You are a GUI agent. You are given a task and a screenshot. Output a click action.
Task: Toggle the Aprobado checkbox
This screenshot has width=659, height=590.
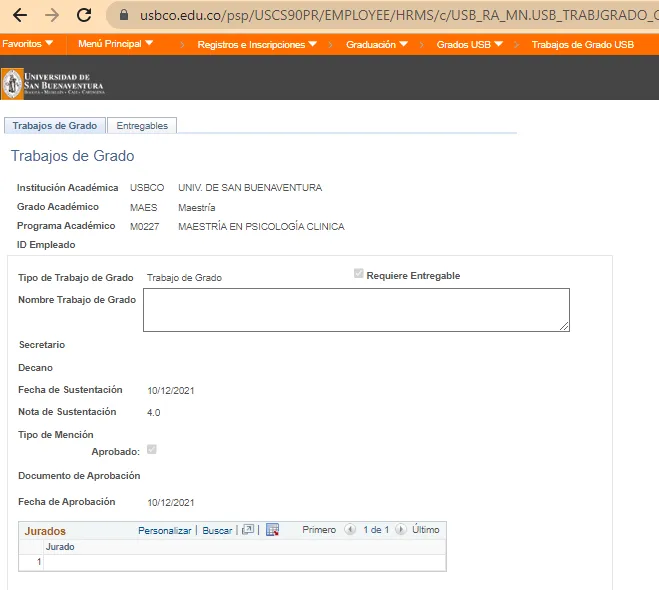point(152,451)
